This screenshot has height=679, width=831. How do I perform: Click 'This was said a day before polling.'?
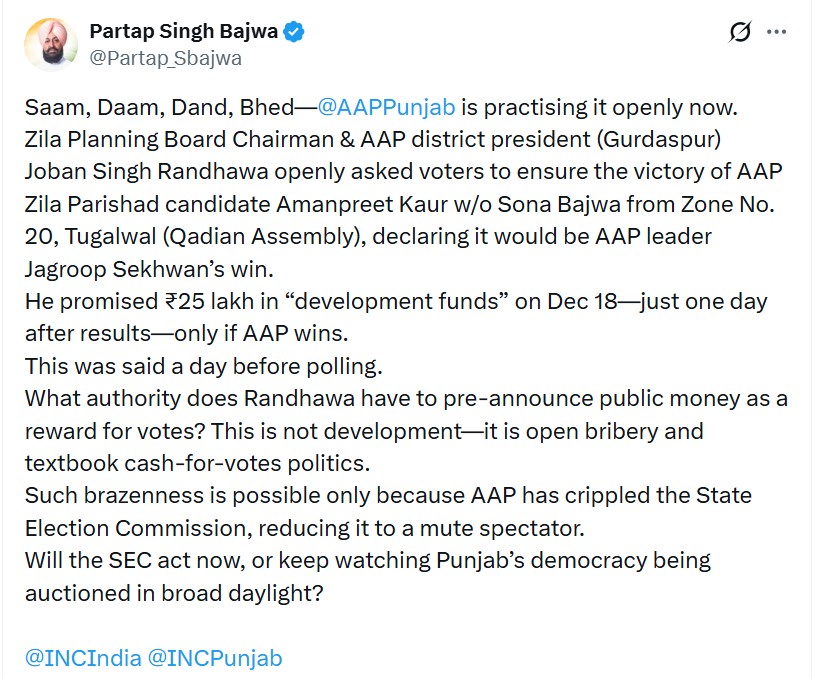pos(204,366)
